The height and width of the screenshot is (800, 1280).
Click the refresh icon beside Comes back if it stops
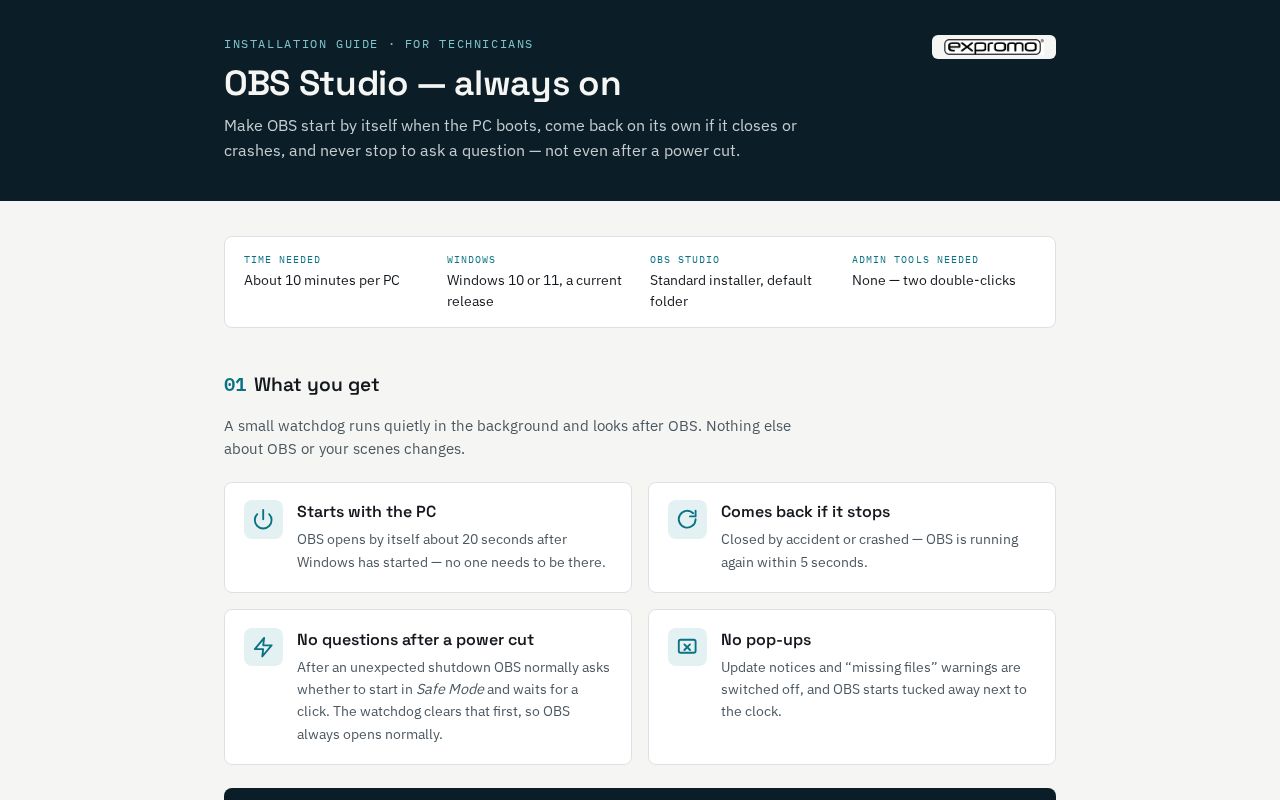(x=687, y=519)
